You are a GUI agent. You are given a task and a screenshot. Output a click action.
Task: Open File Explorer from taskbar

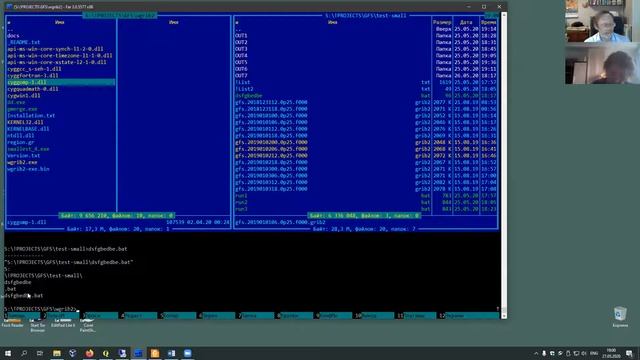(57, 353)
